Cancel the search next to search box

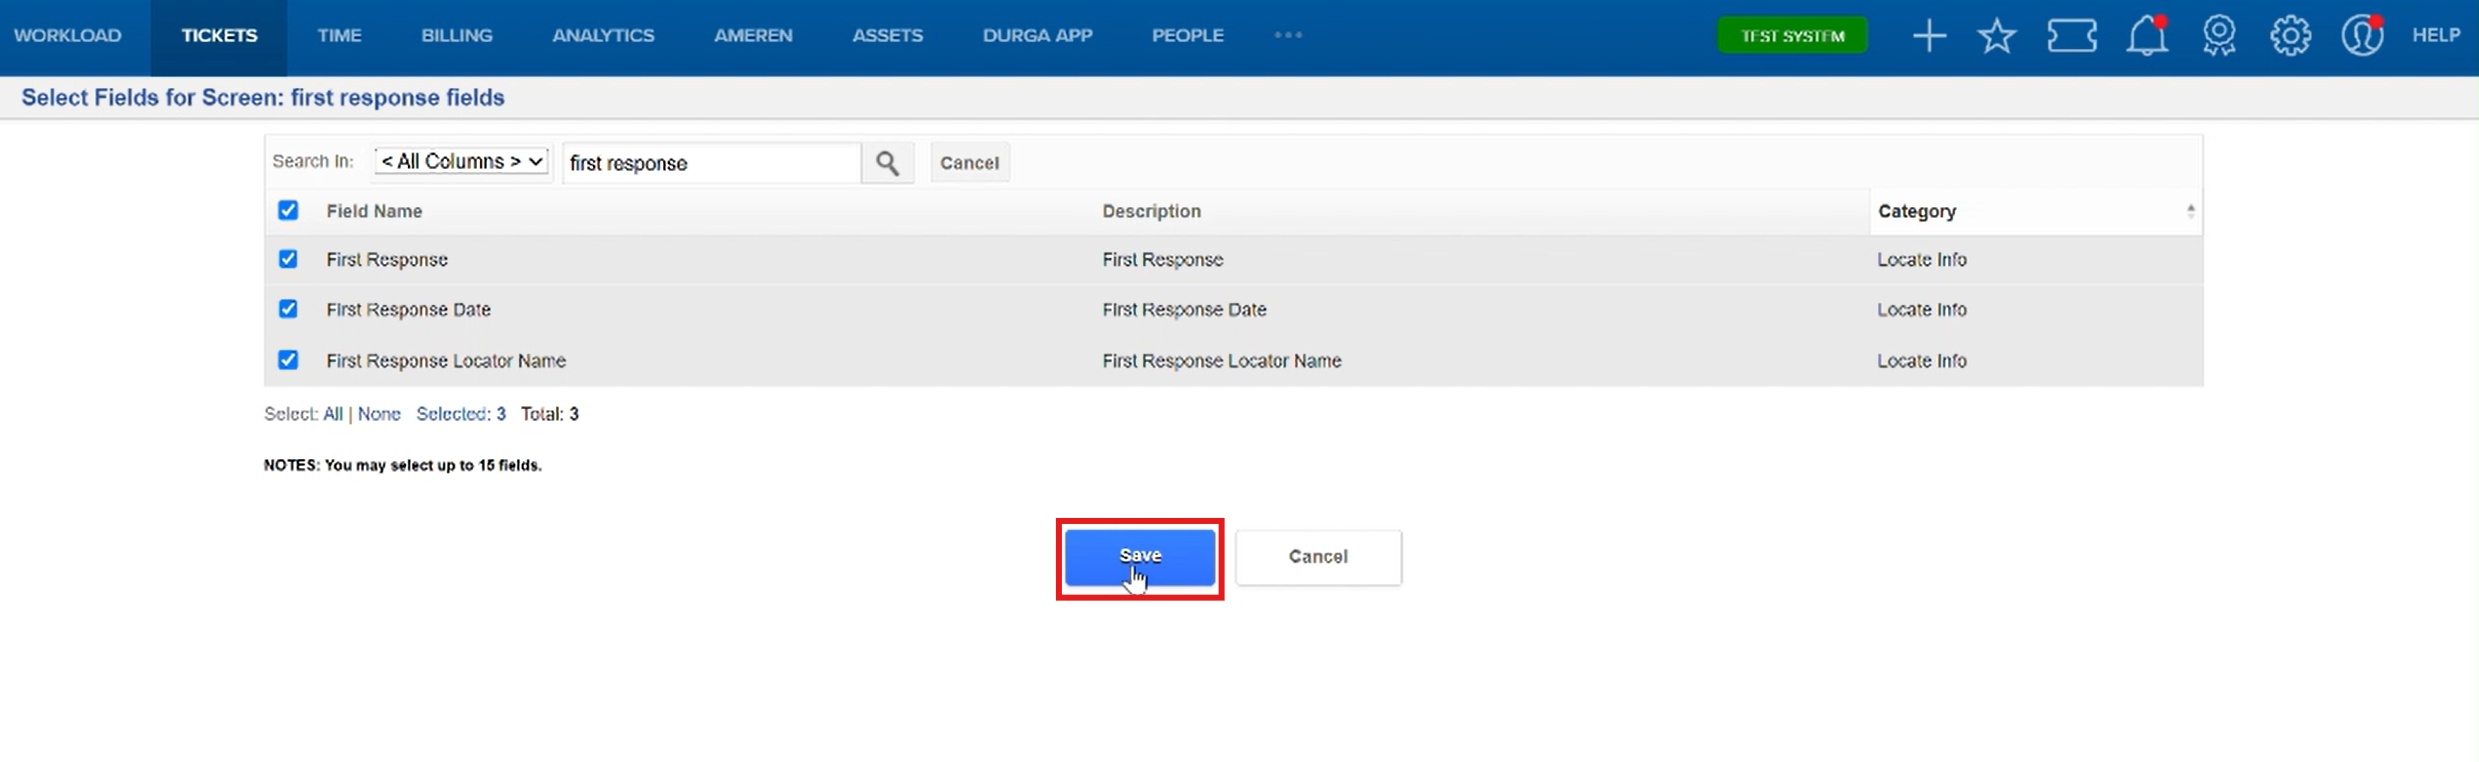click(x=969, y=163)
